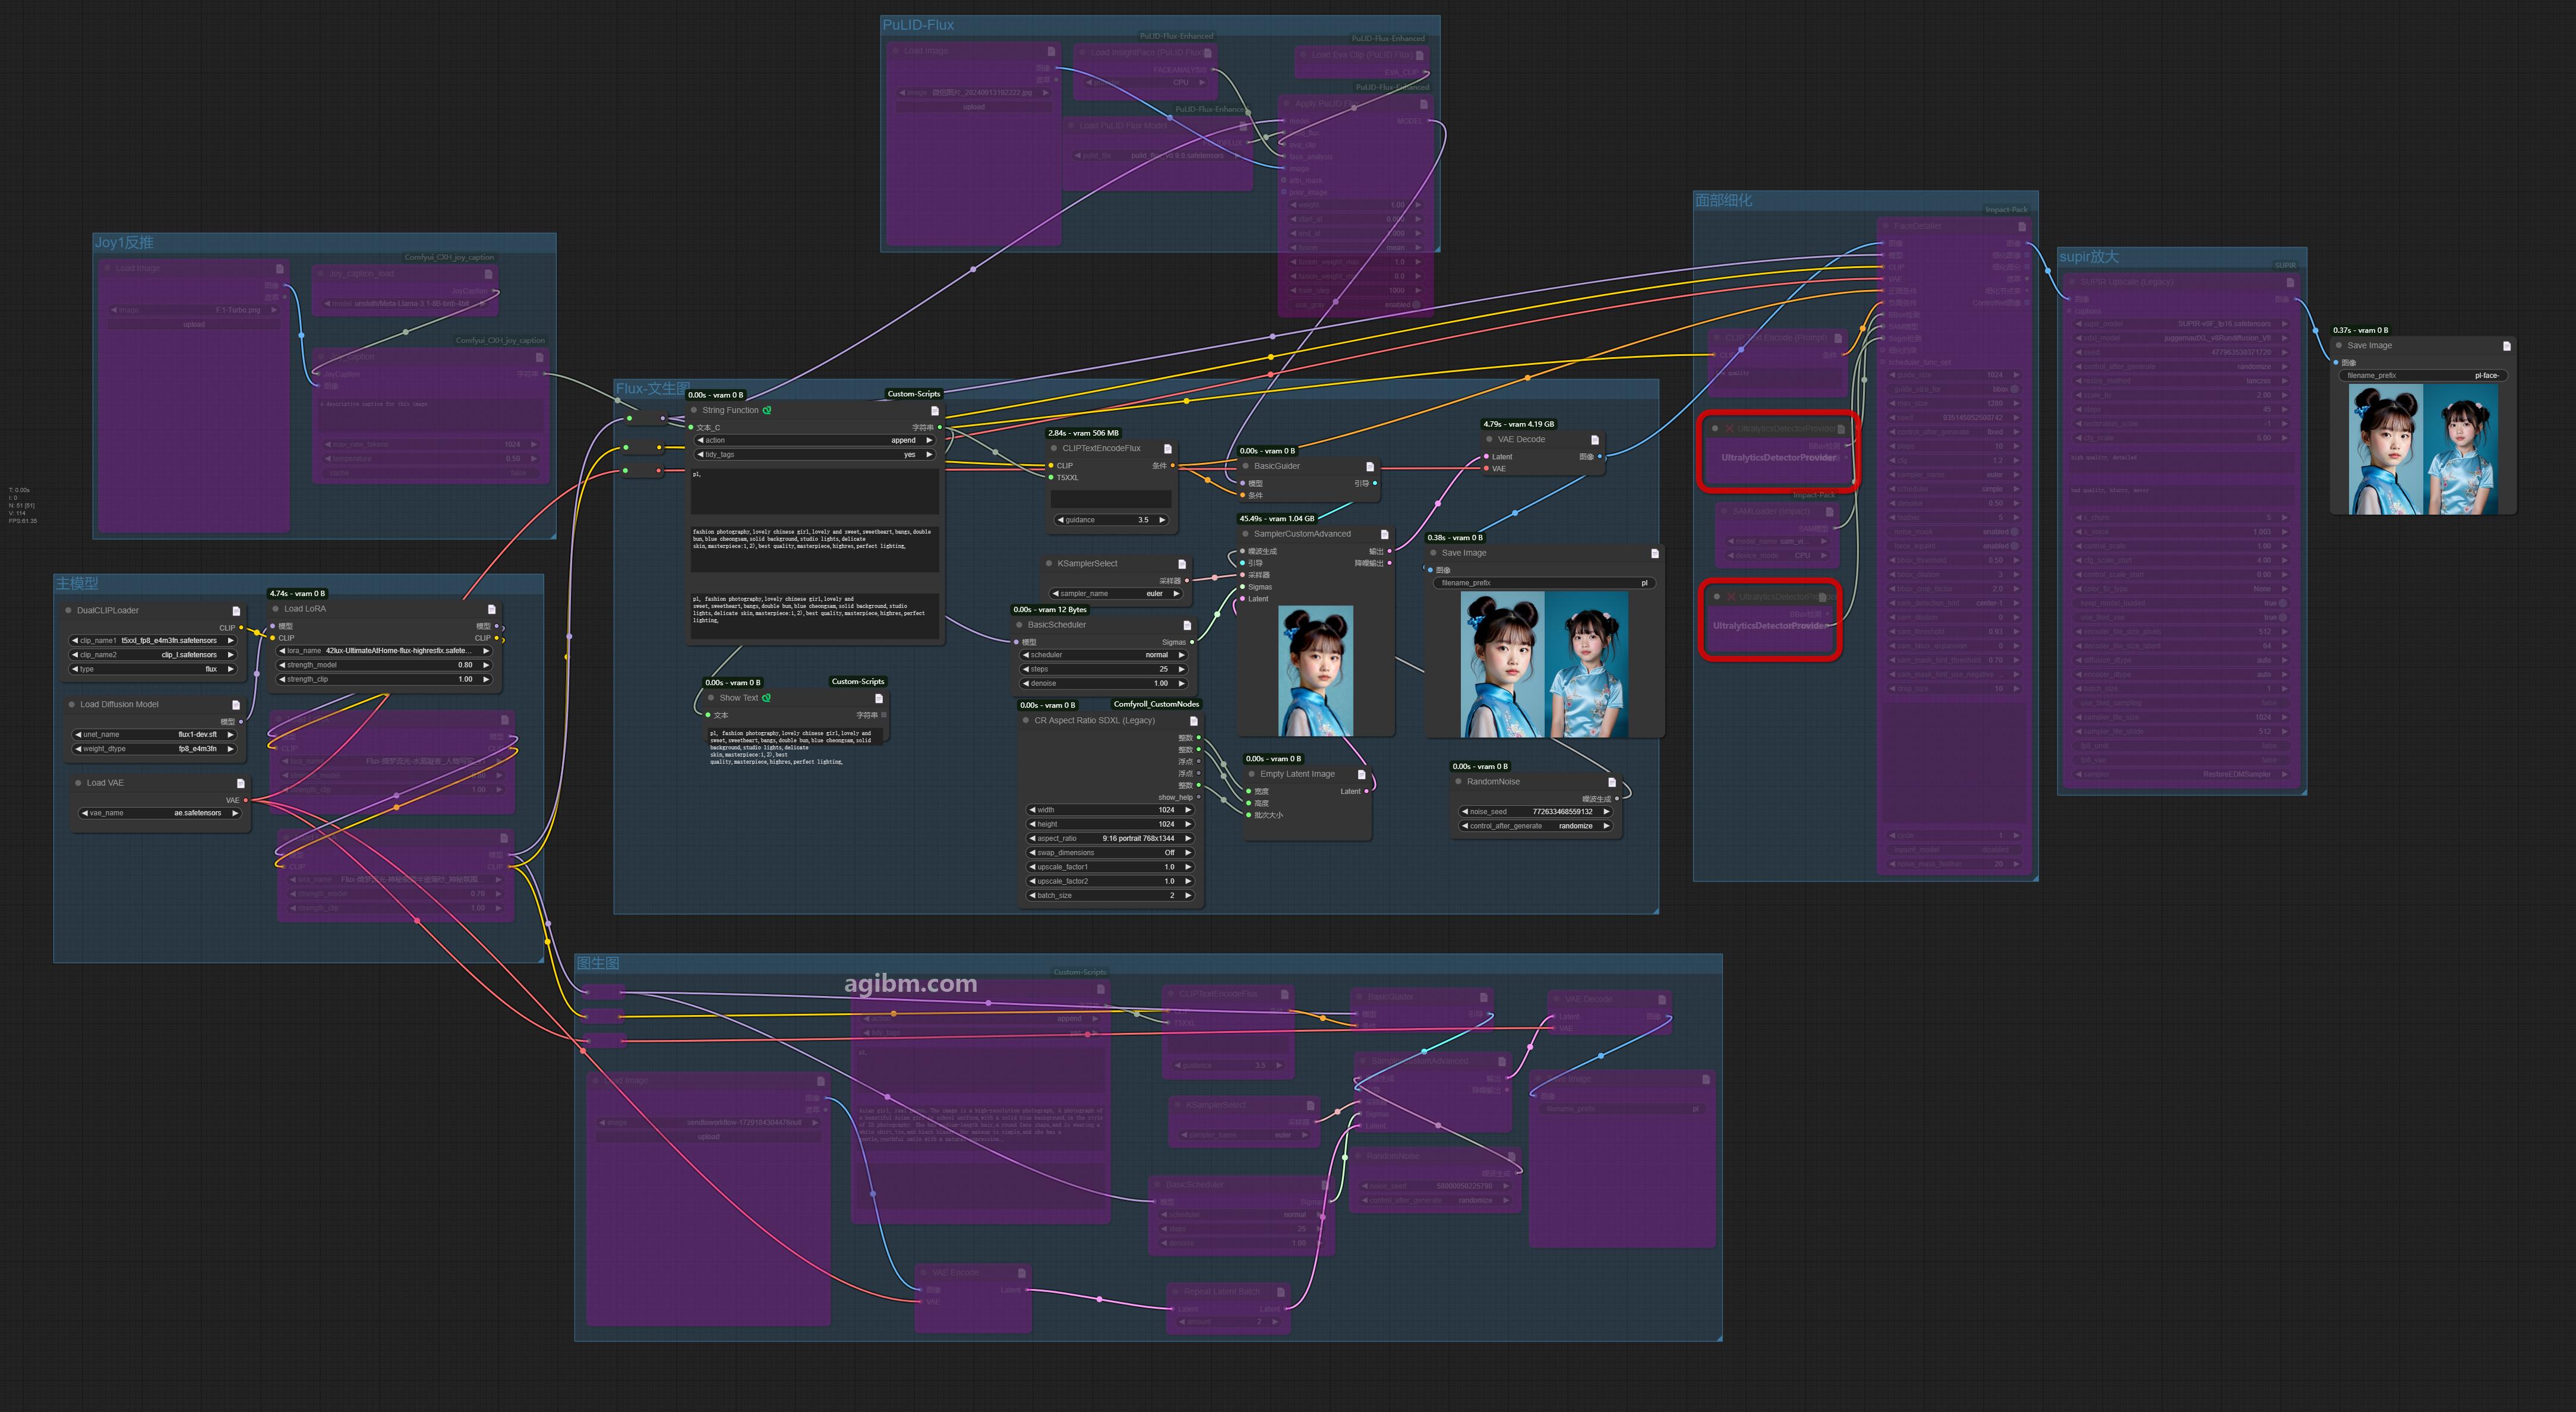This screenshot has height=1412, width=2576.
Task: Open unet_name dropdown showing flux1-dev.sft
Action: coord(155,734)
